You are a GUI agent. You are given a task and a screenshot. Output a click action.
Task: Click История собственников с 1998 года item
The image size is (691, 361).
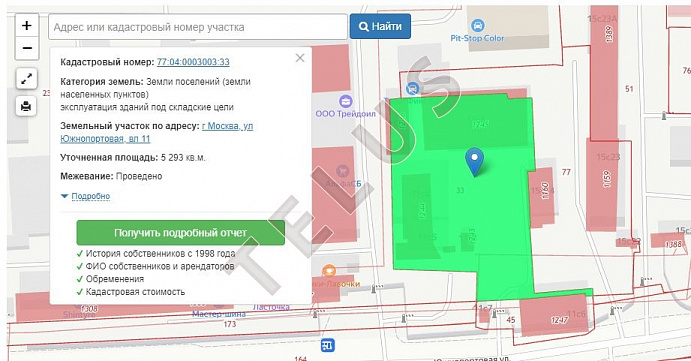[160, 253]
